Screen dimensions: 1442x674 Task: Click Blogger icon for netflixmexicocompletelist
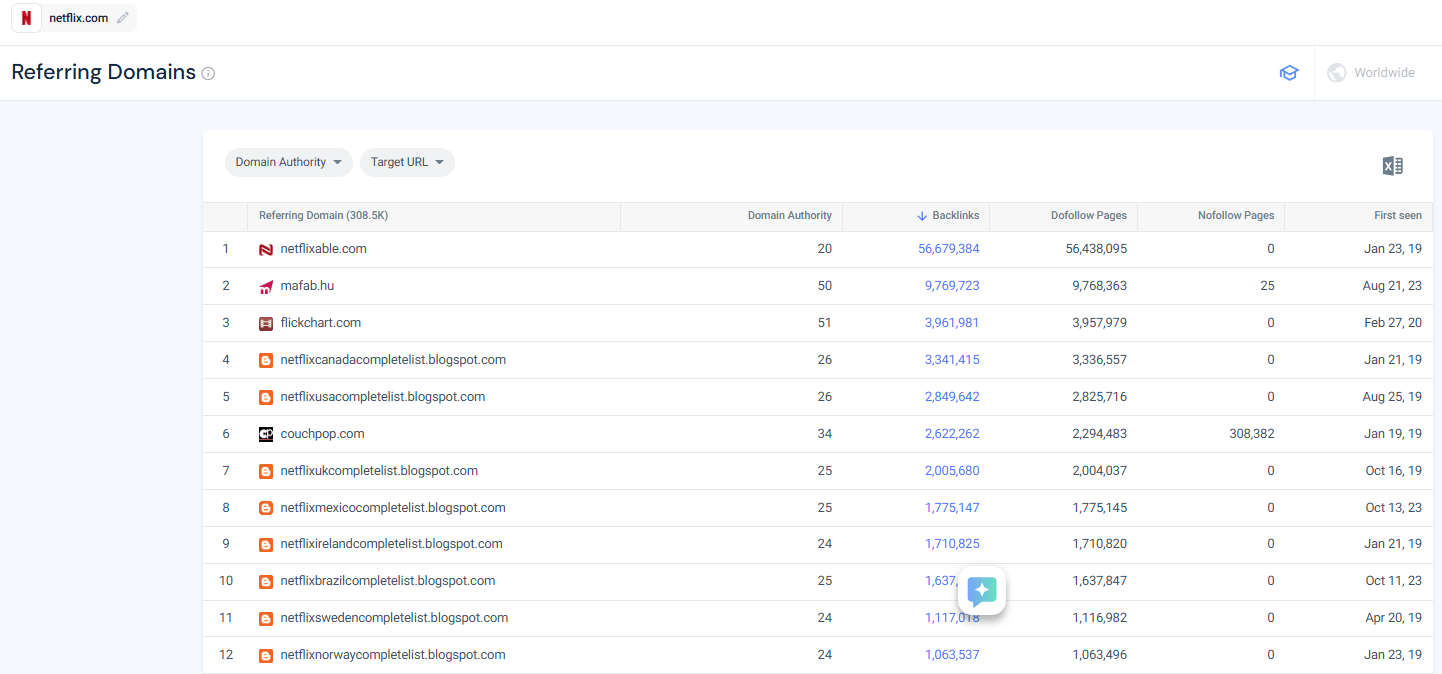[x=266, y=508]
